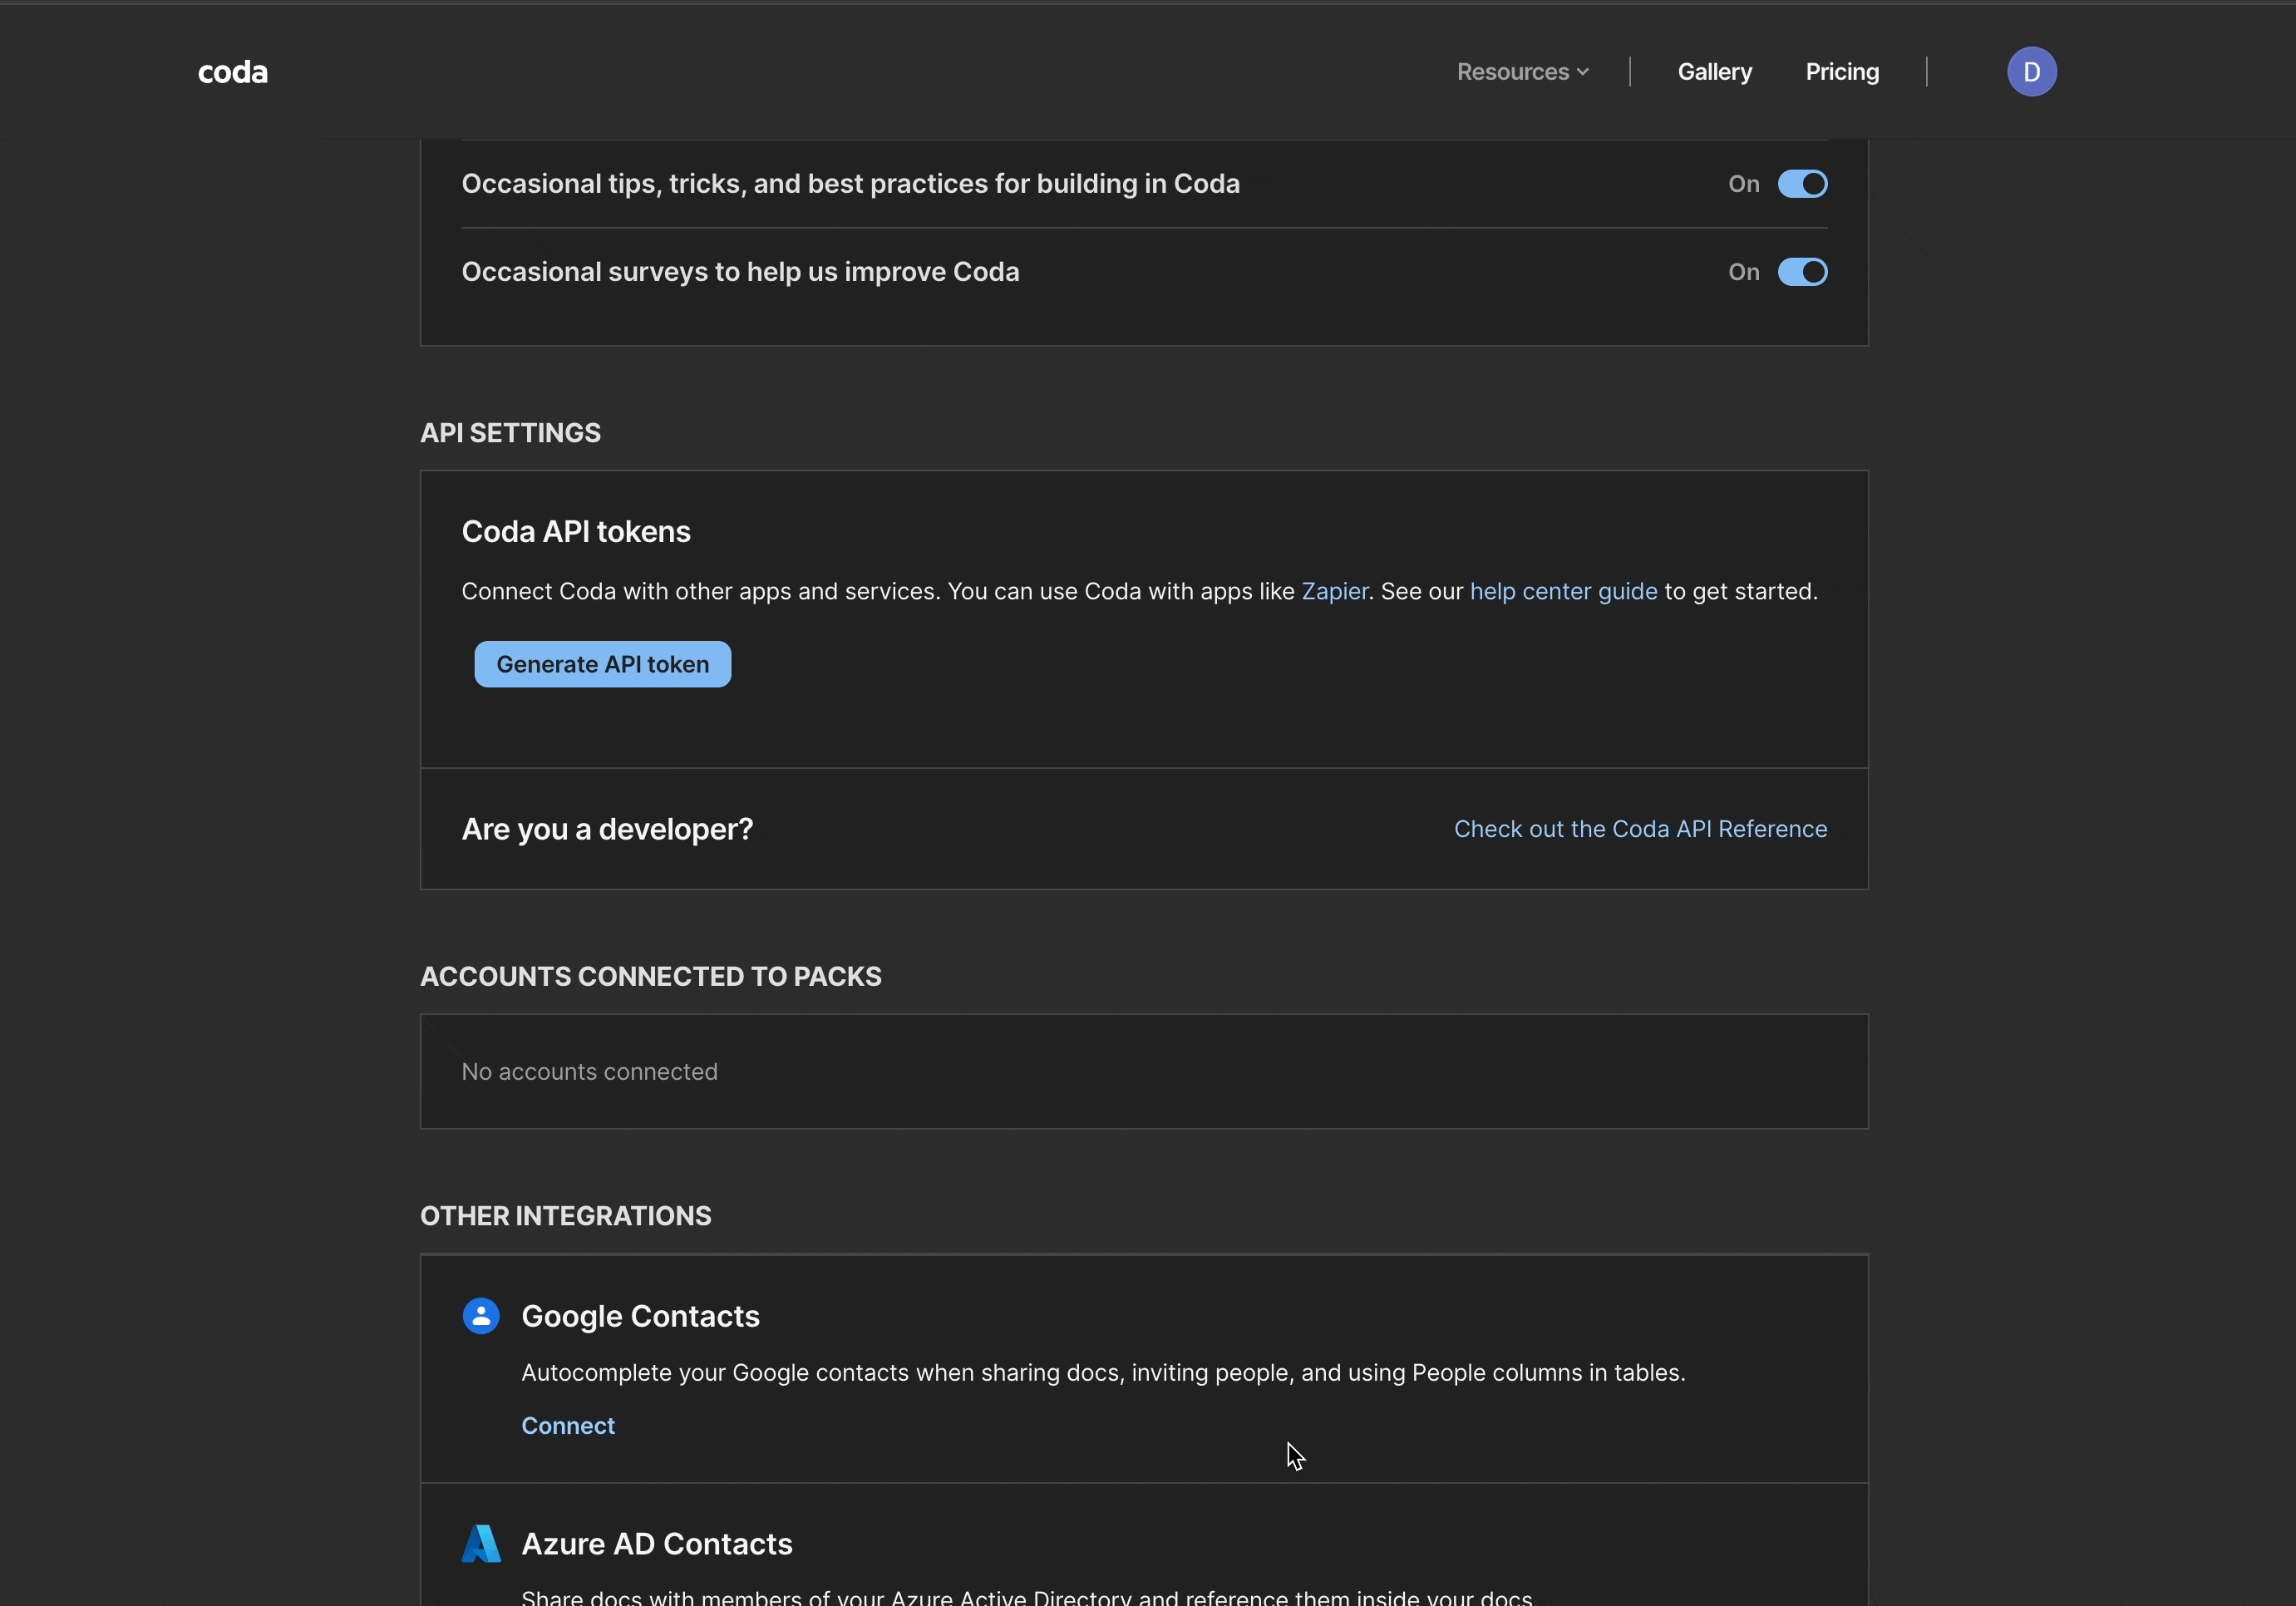Open the help center guide link

point(1563,591)
